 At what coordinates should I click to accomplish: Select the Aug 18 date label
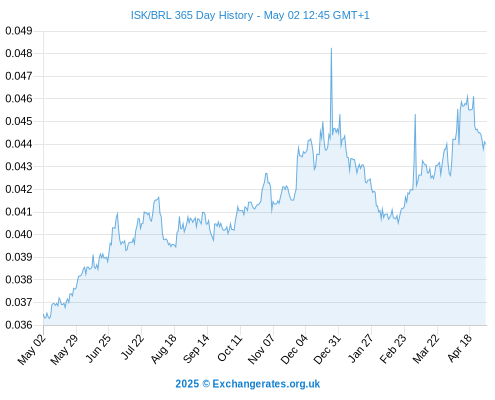coord(163,349)
